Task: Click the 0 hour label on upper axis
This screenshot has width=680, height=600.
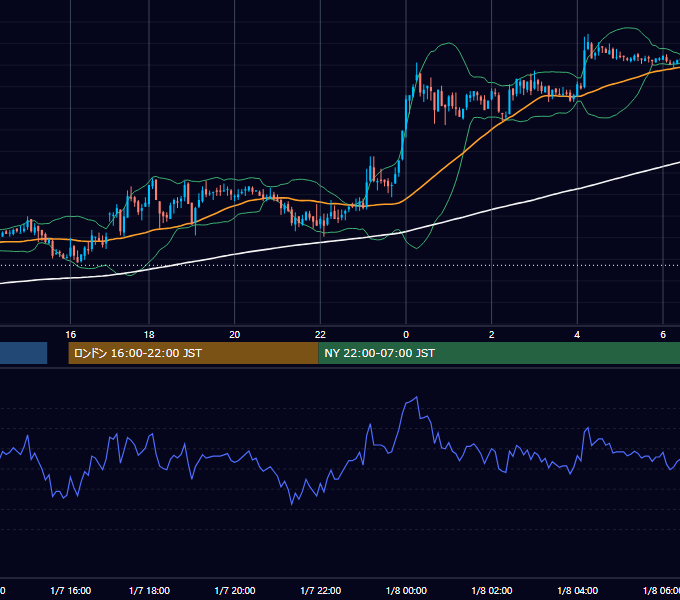Action: [406, 335]
